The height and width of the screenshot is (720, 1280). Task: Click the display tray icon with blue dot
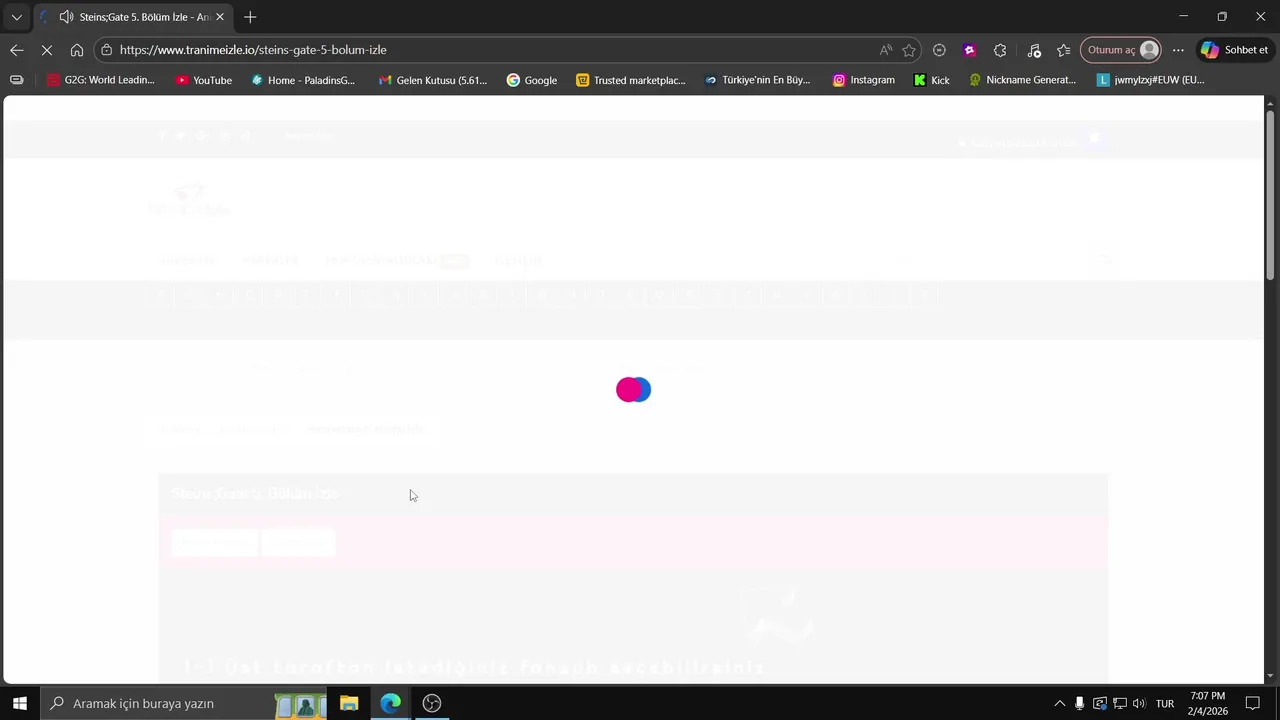[x=1100, y=704]
